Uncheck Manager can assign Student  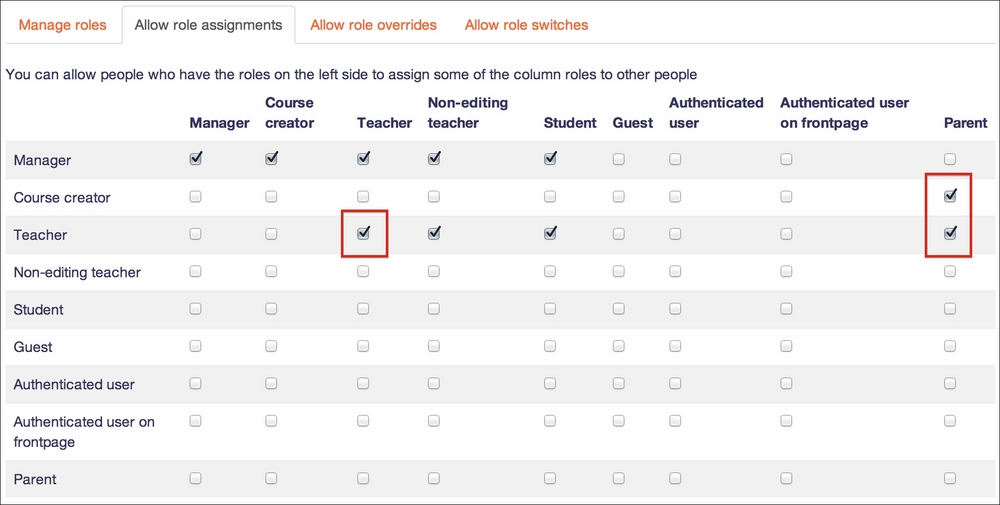pyautogui.click(x=550, y=159)
